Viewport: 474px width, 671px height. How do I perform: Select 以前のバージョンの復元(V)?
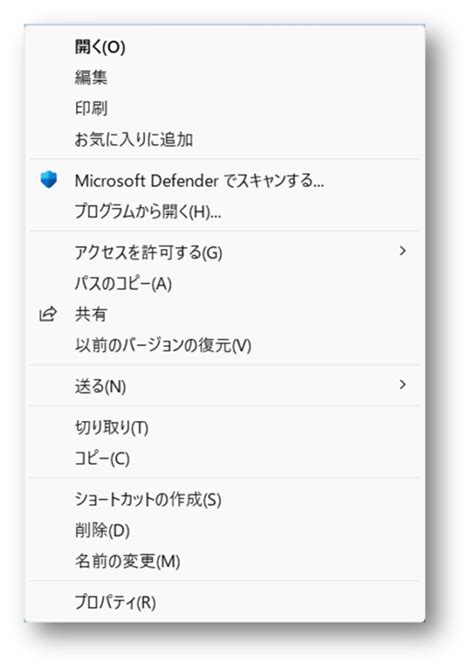click(x=225, y=345)
